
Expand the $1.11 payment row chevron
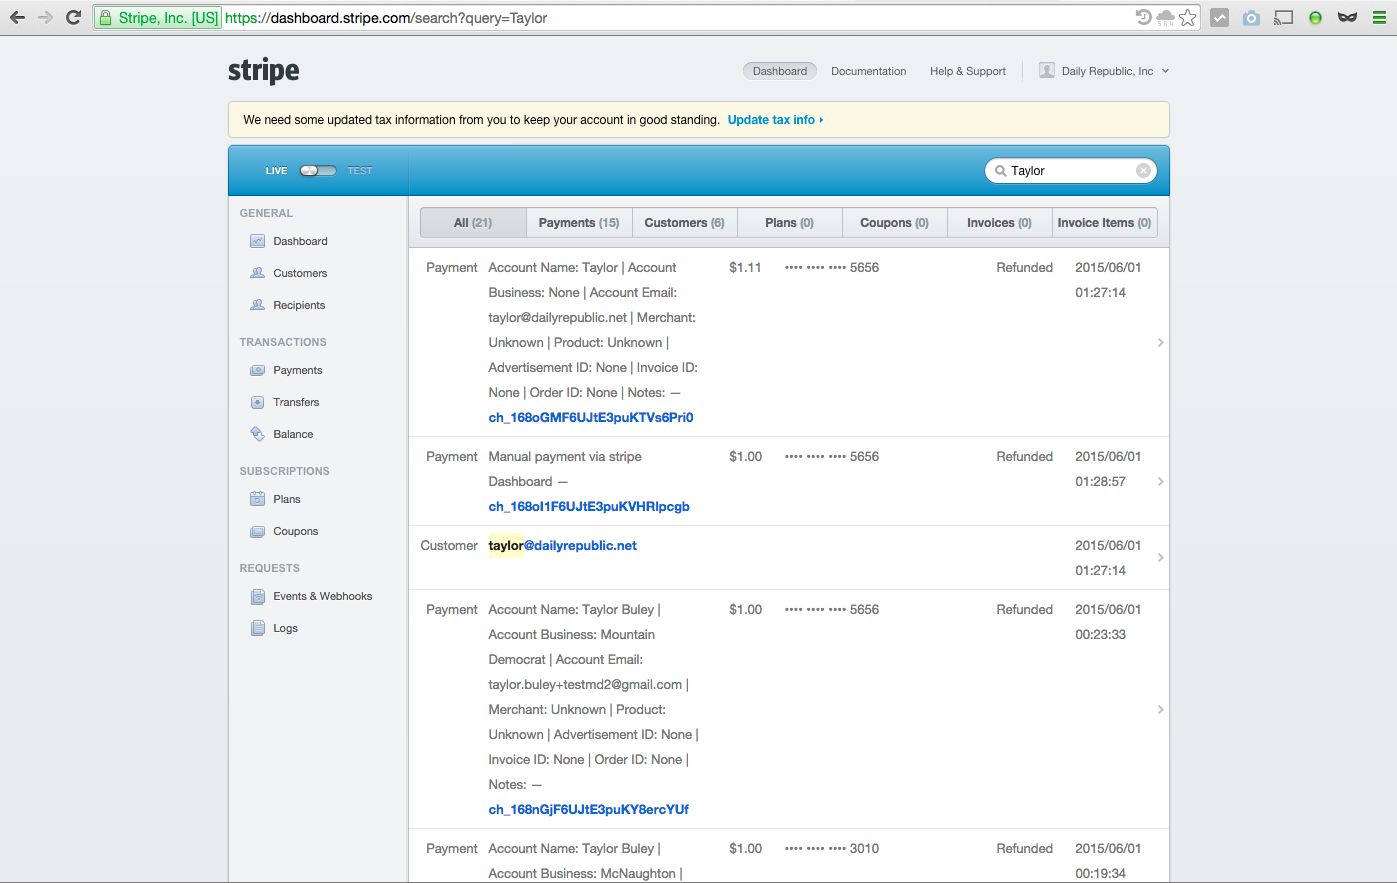tap(1160, 342)
